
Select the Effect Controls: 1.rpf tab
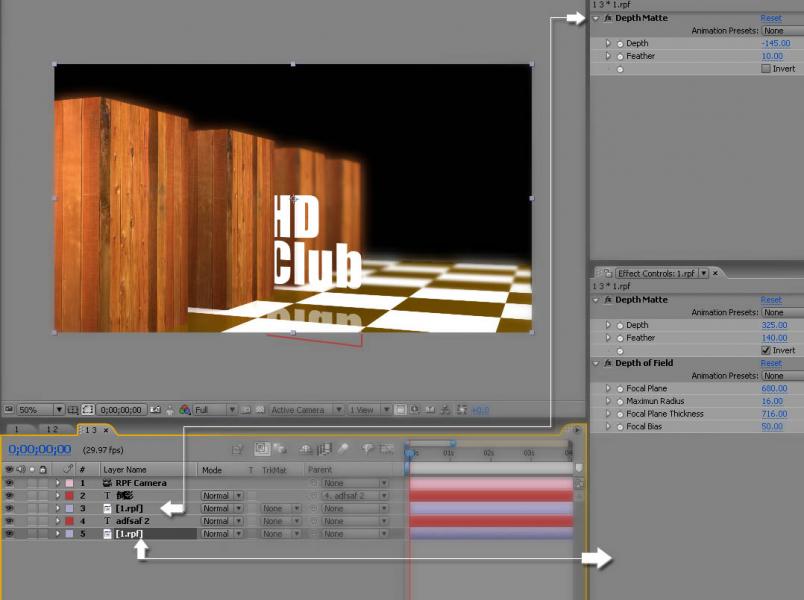pyautogui.click(x=657, y=273)
